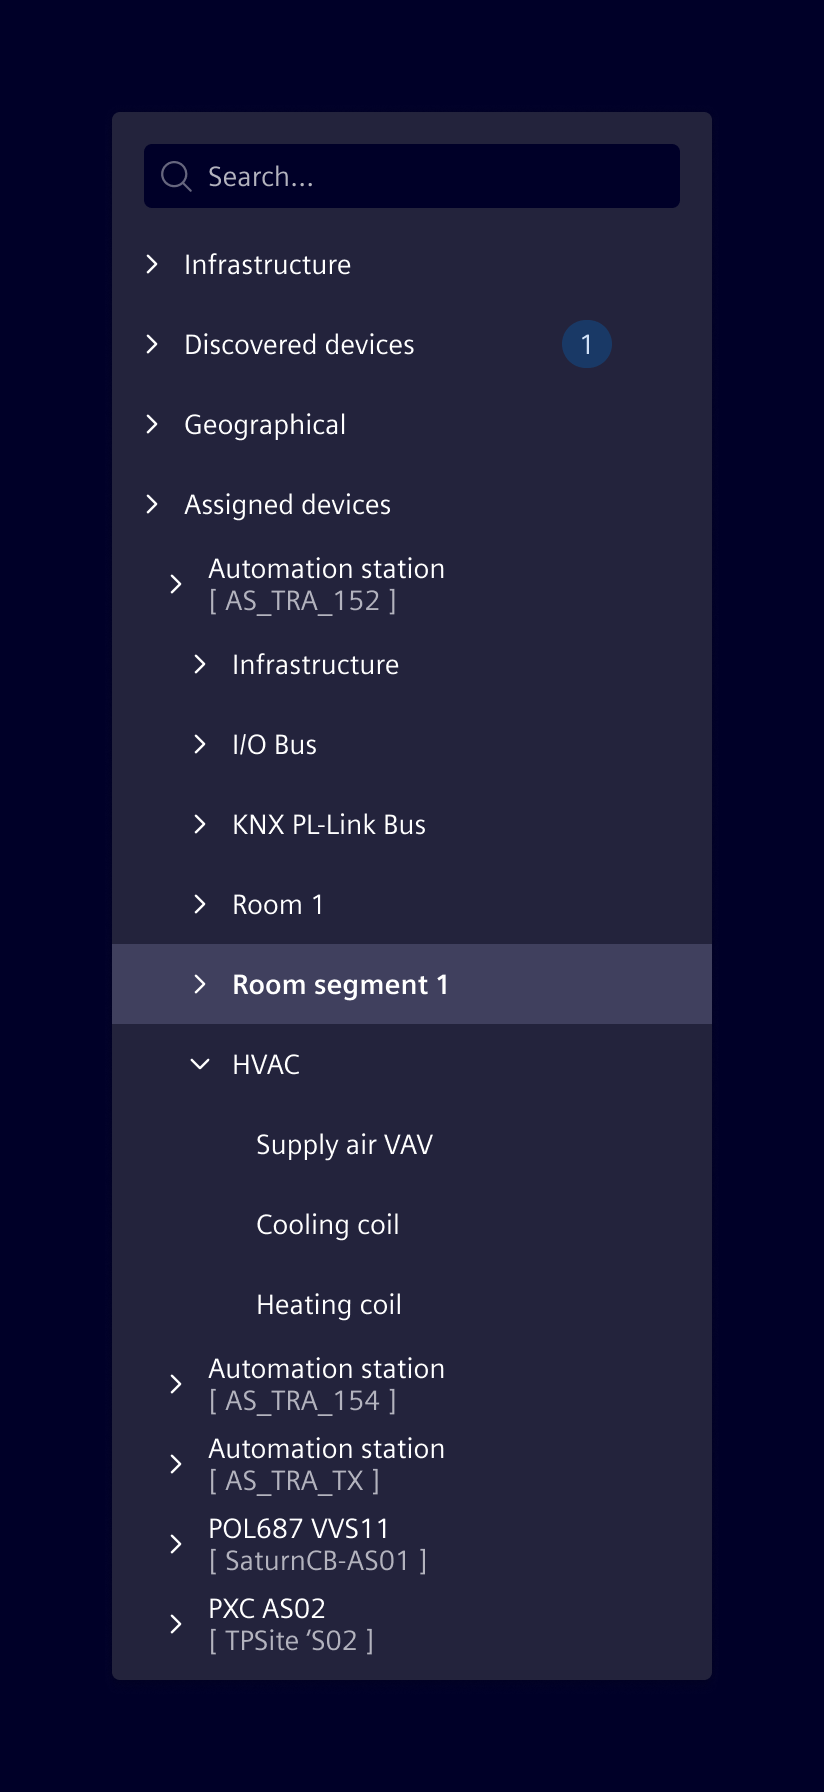
Task: Expand the Room 1 chevron
Action: [200, 904]
